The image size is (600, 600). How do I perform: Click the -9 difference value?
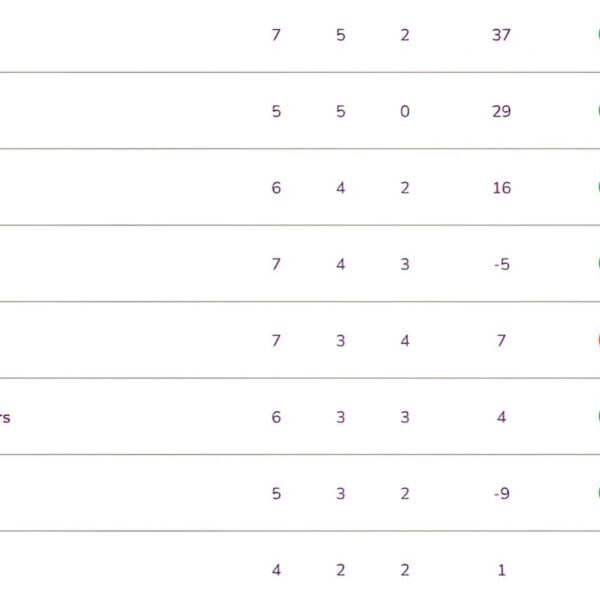[502, 493]
